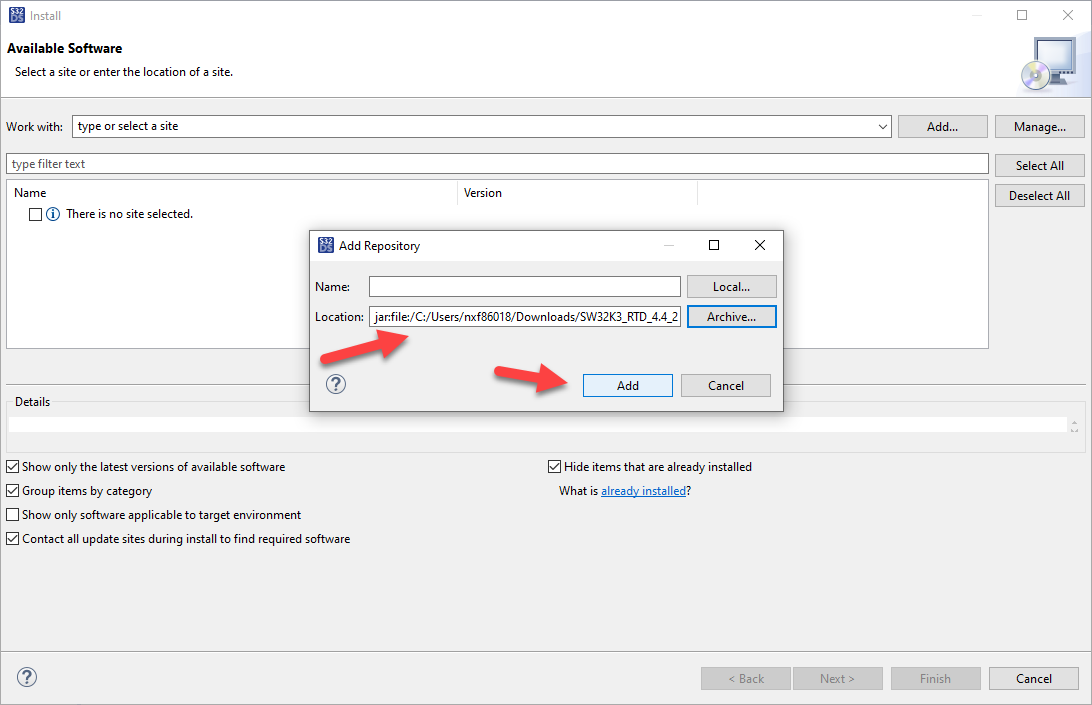Uncheck 'Group items by category'

[x=13, y=490]
